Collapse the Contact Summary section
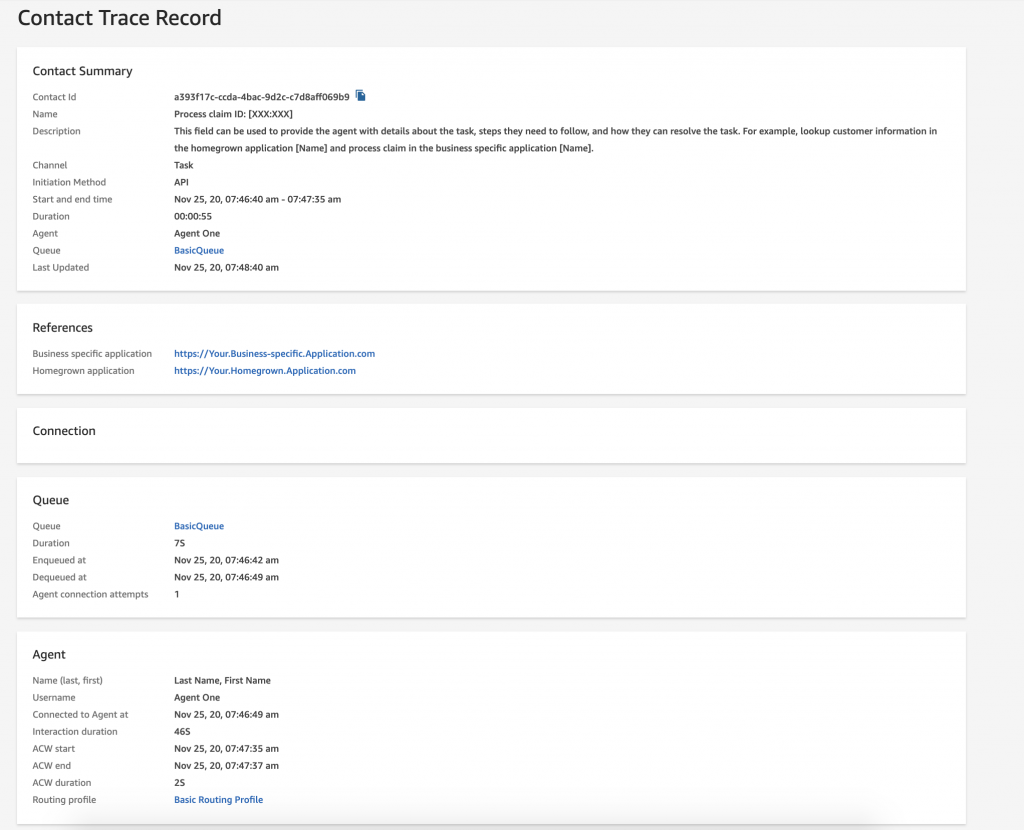Image resolution: width=1024 pixels, height=830 pixels. (82, 71)
